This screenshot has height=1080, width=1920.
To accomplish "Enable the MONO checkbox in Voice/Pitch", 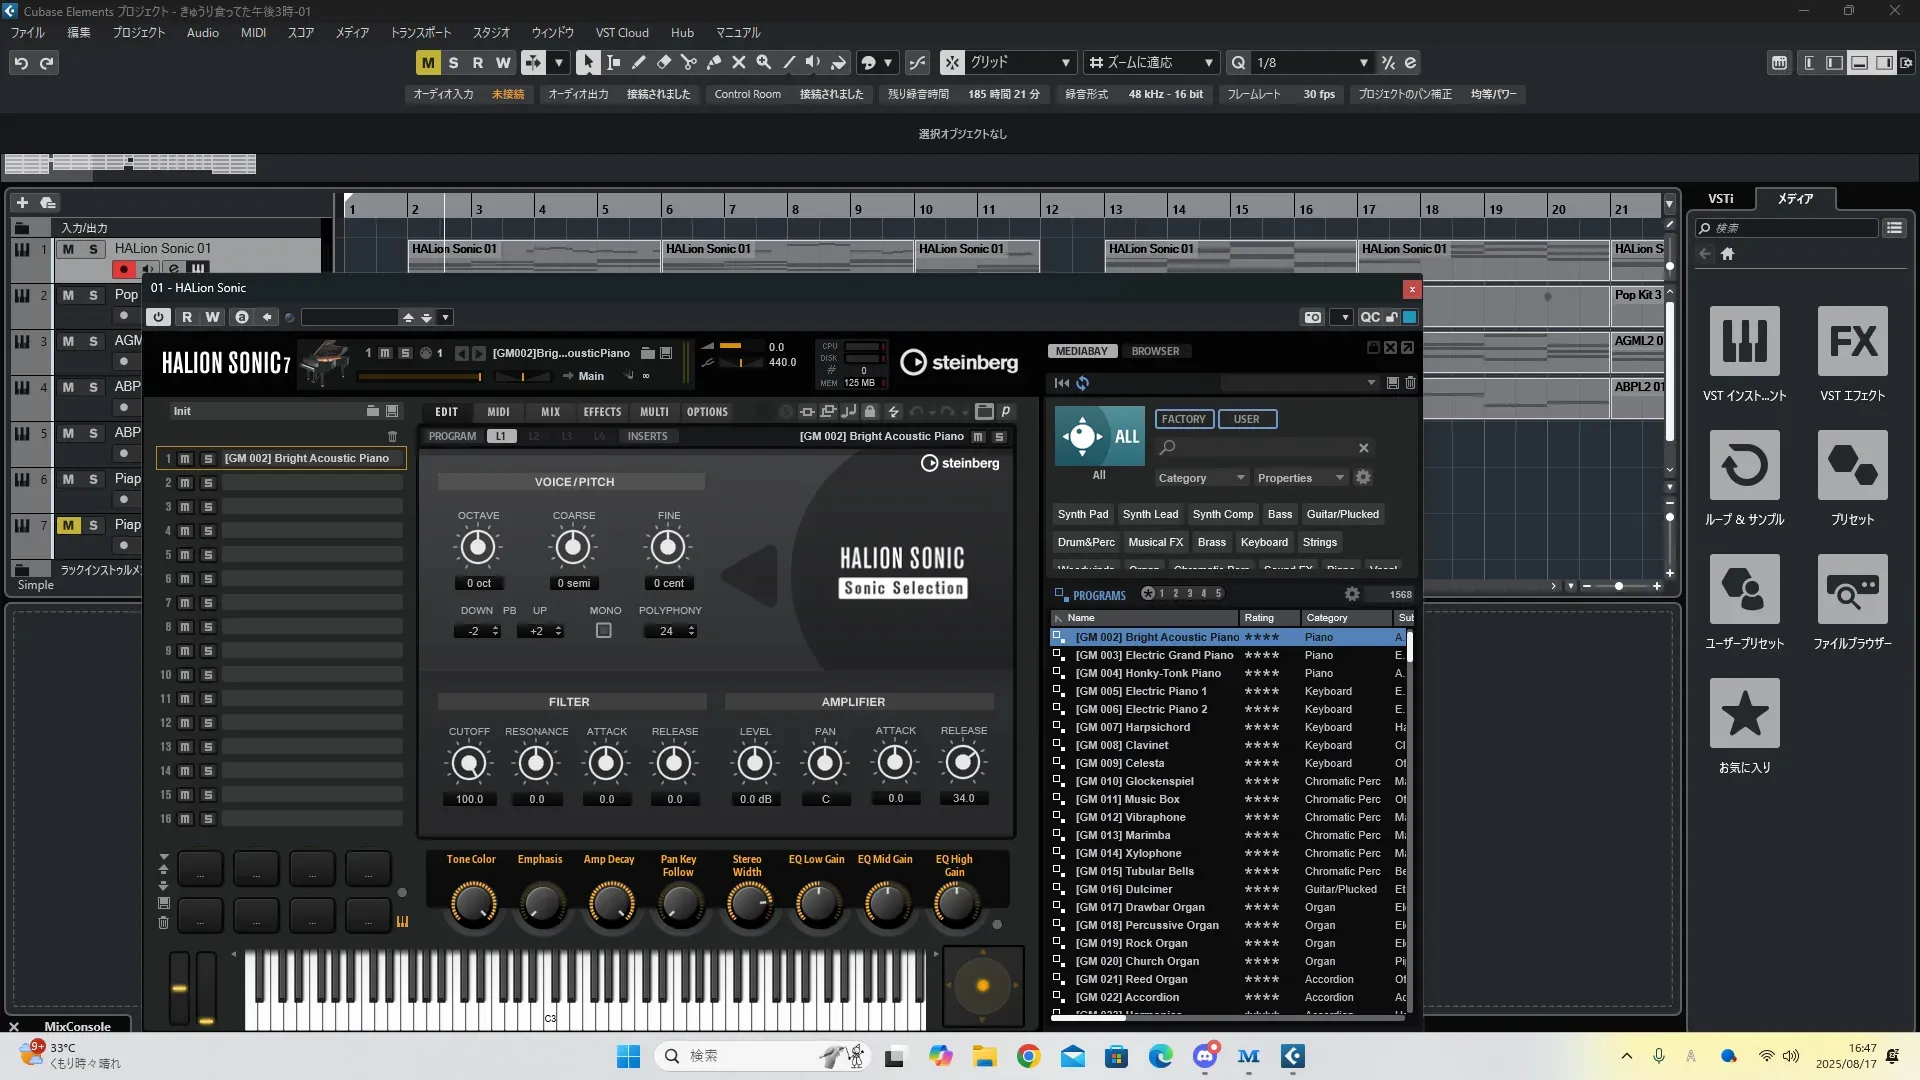I will (603, 631).
